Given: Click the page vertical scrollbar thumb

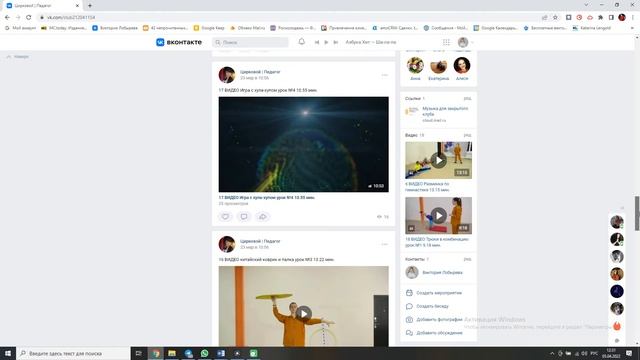Looking at the screenshot, I should (637, 213).
